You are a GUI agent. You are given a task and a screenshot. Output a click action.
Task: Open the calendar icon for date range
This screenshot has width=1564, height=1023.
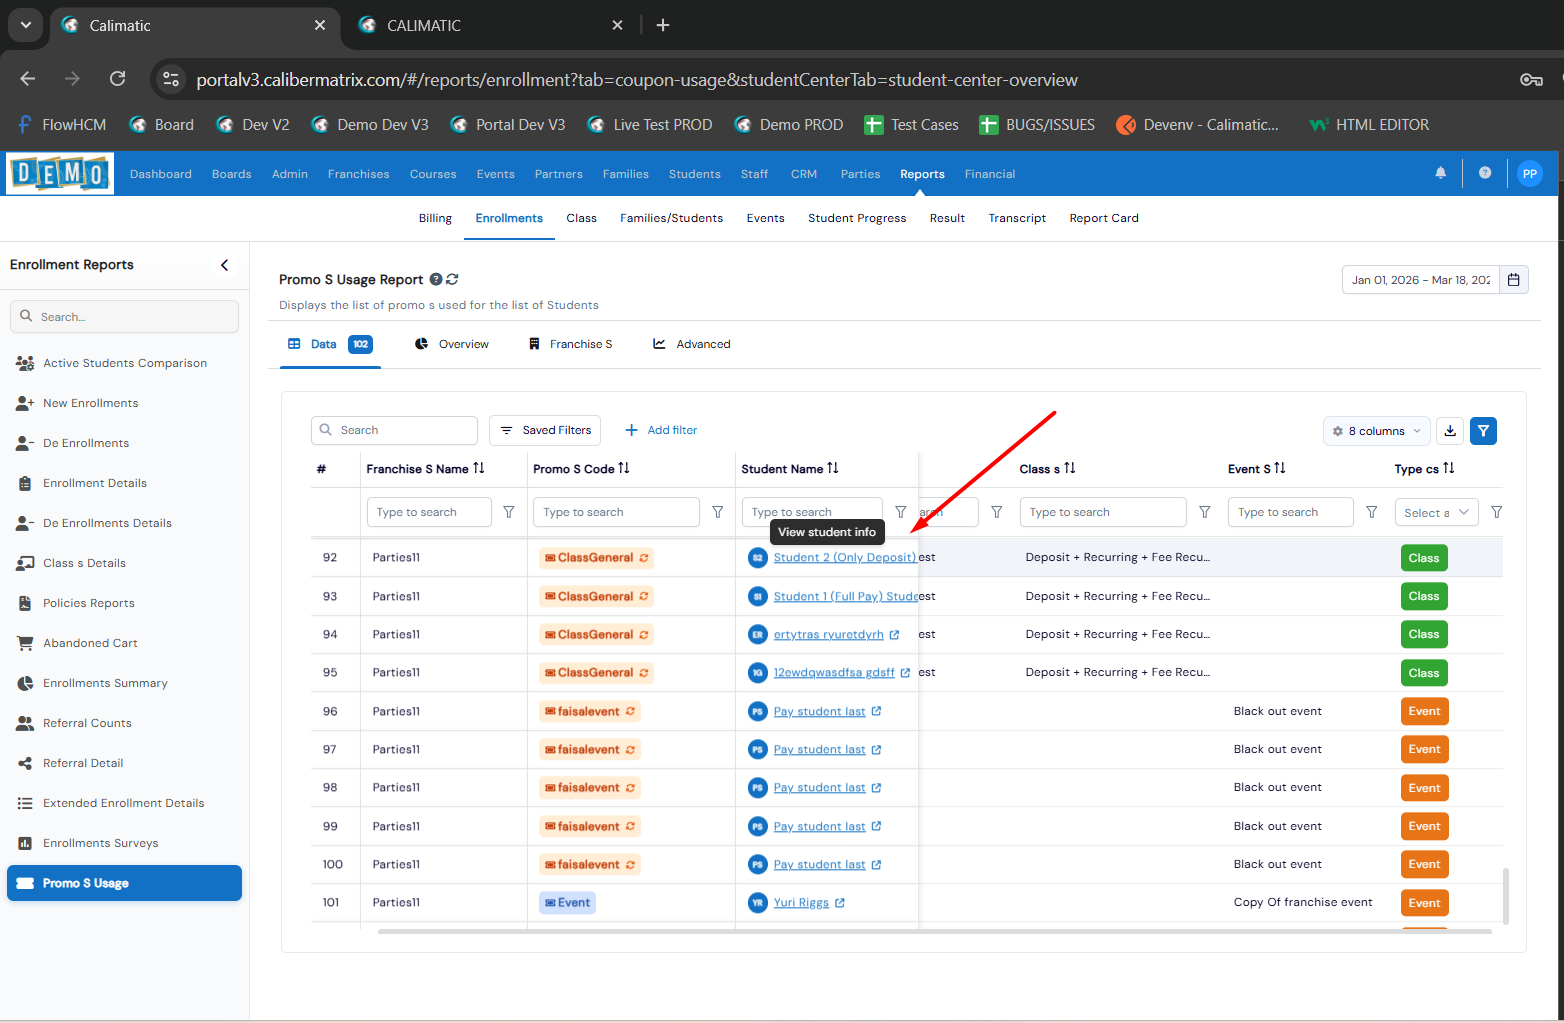(1513, 280)
